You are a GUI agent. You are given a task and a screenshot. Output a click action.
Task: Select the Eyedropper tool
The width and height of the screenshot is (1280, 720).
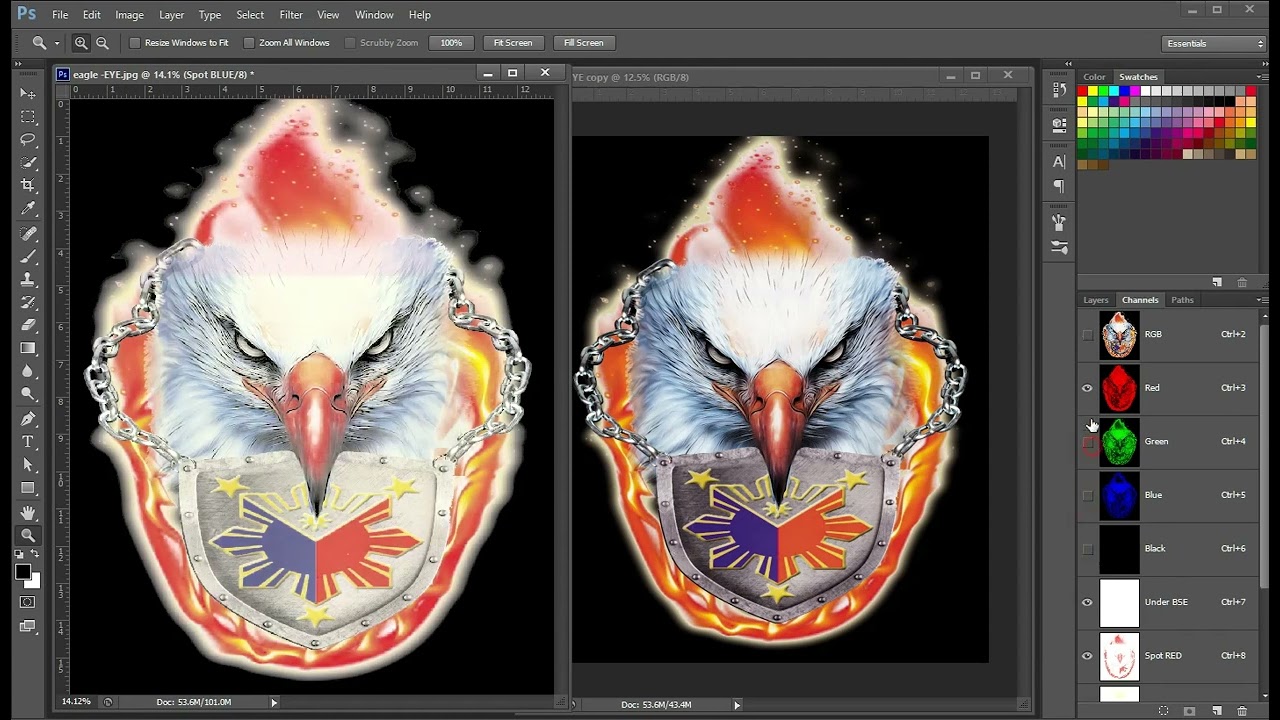coord(28,208)
